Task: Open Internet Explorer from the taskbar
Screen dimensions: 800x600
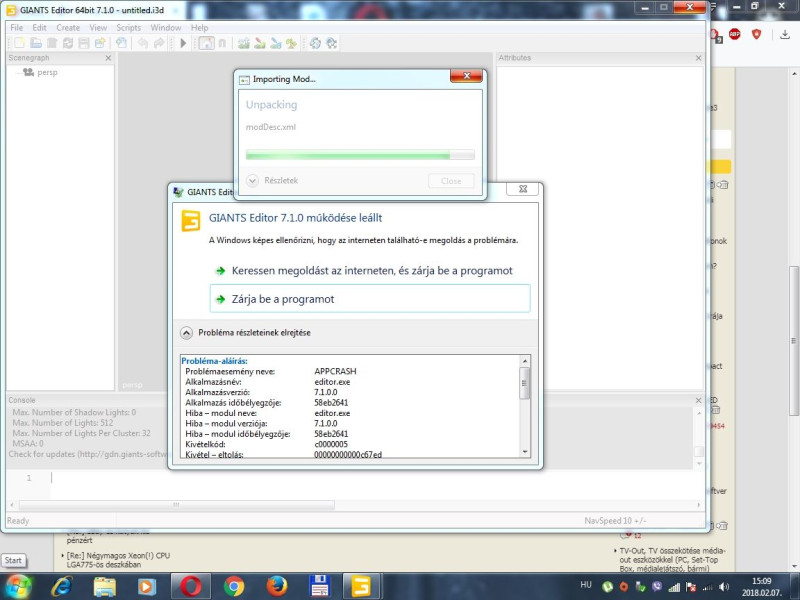Action: pos(62,586)
